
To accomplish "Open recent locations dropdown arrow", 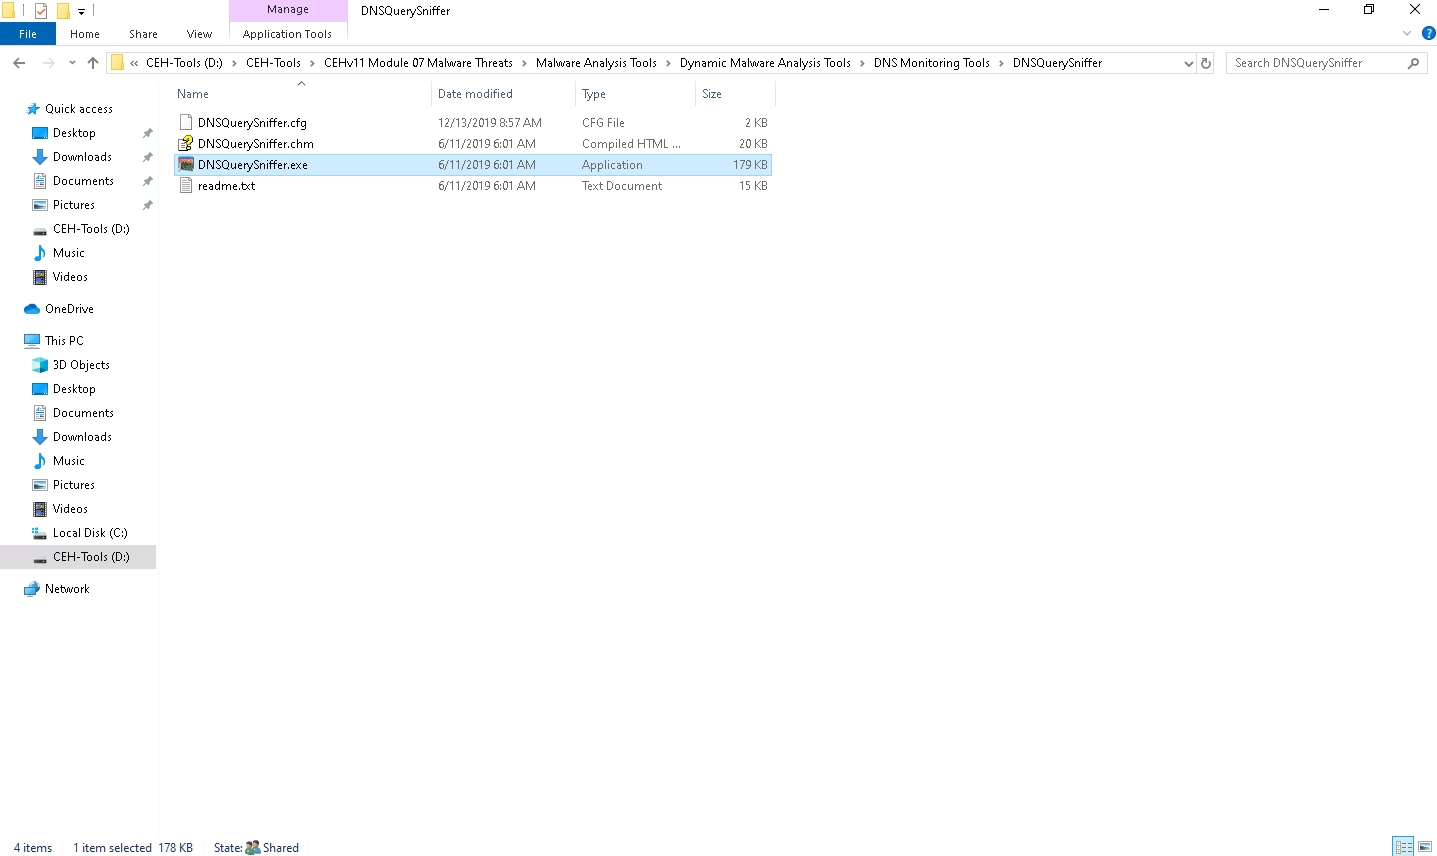I will point(72,63).
